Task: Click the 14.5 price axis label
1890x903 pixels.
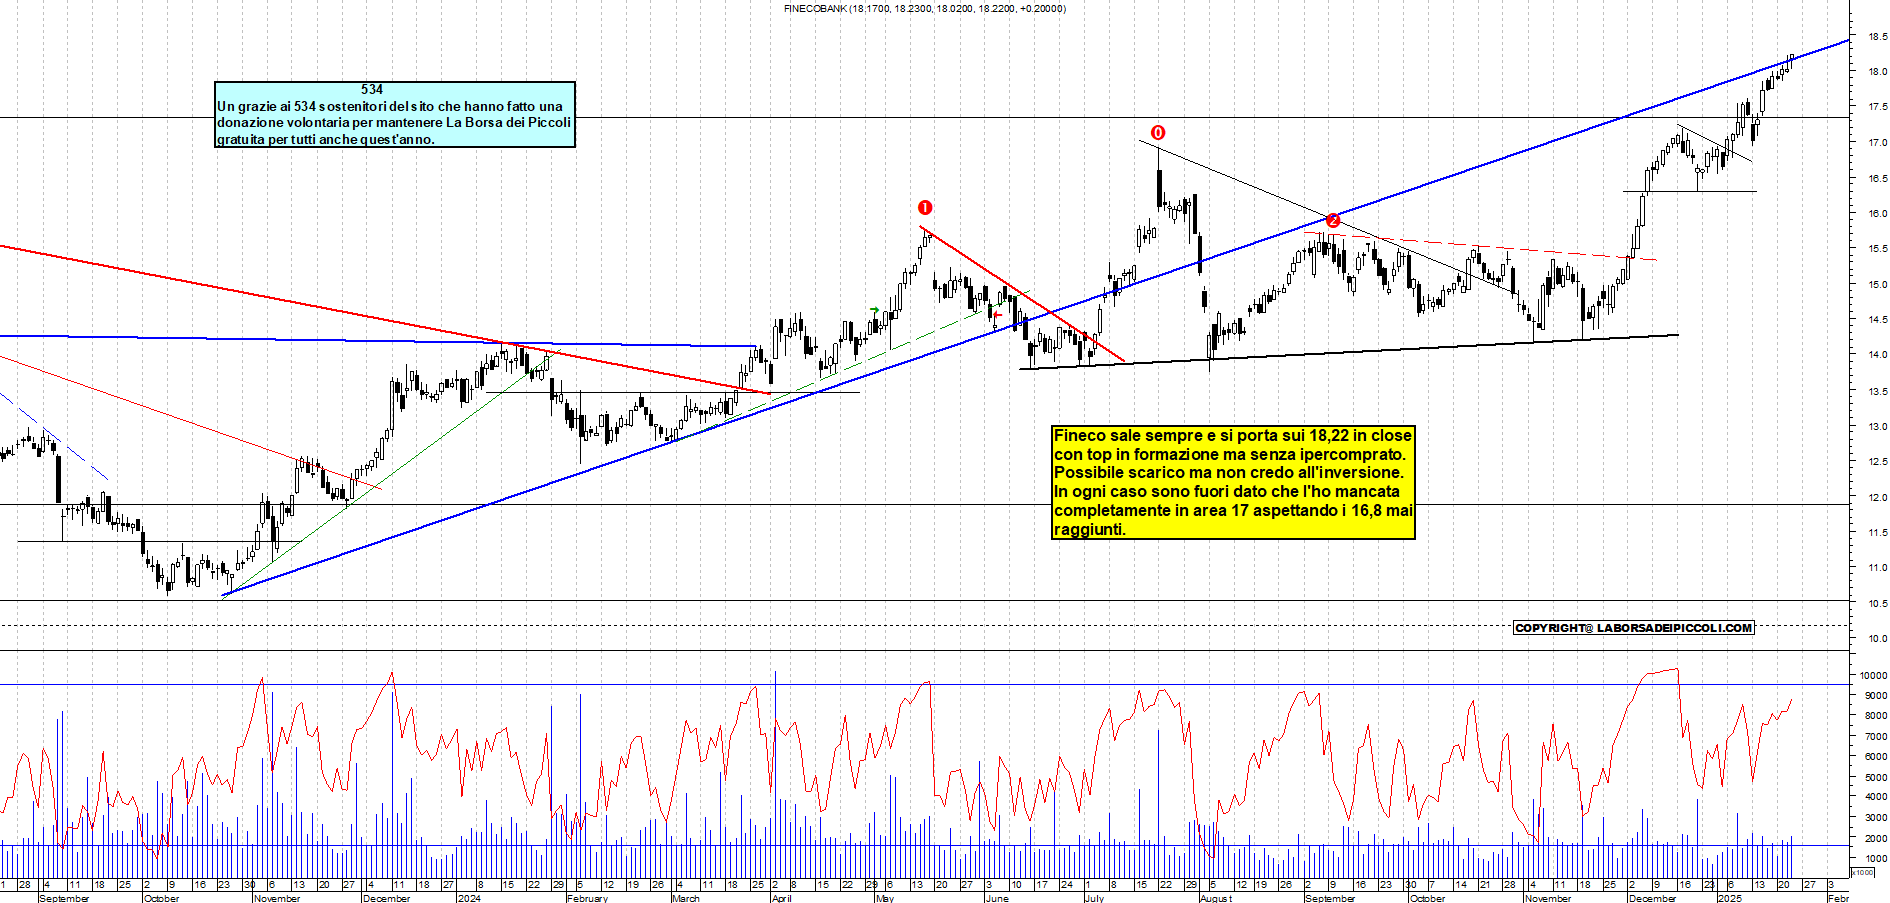Action: (1878, 320)
